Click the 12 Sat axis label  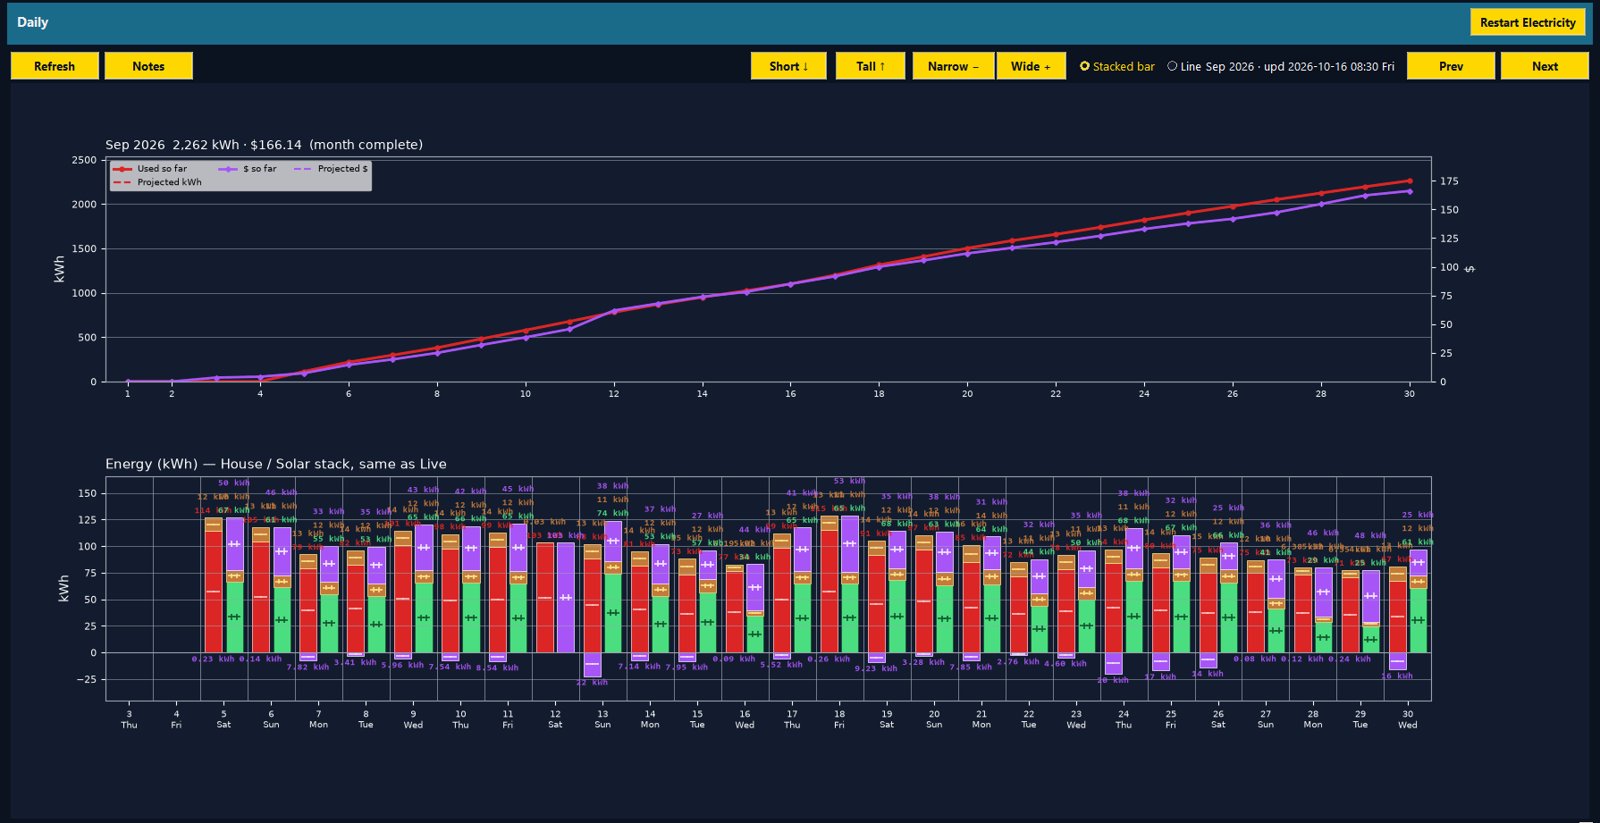(x=555, y=719)
